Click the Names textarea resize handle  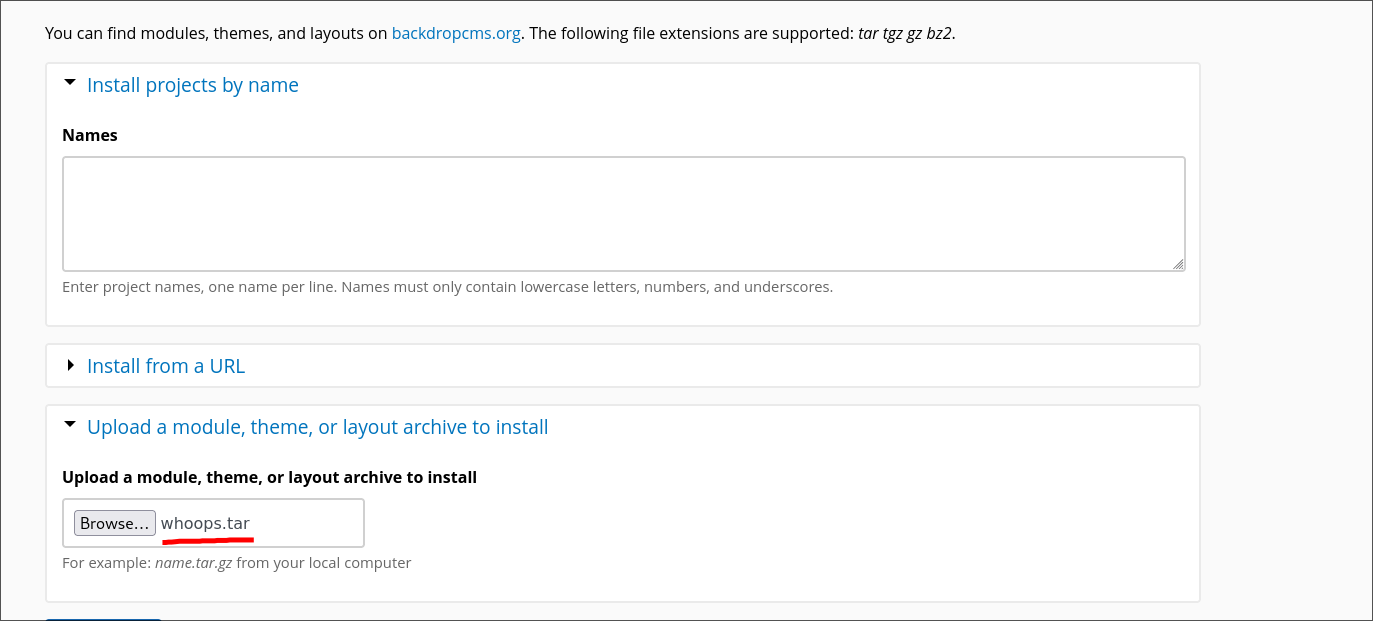(1178, 264)
